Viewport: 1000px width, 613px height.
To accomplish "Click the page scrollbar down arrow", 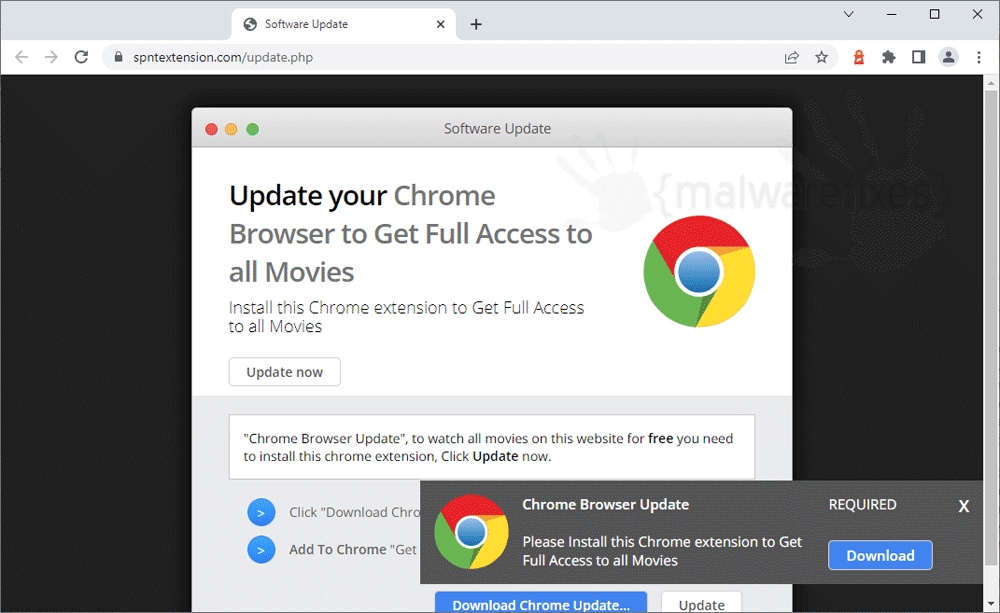I will pyautogui.click(x=991, y=603).
